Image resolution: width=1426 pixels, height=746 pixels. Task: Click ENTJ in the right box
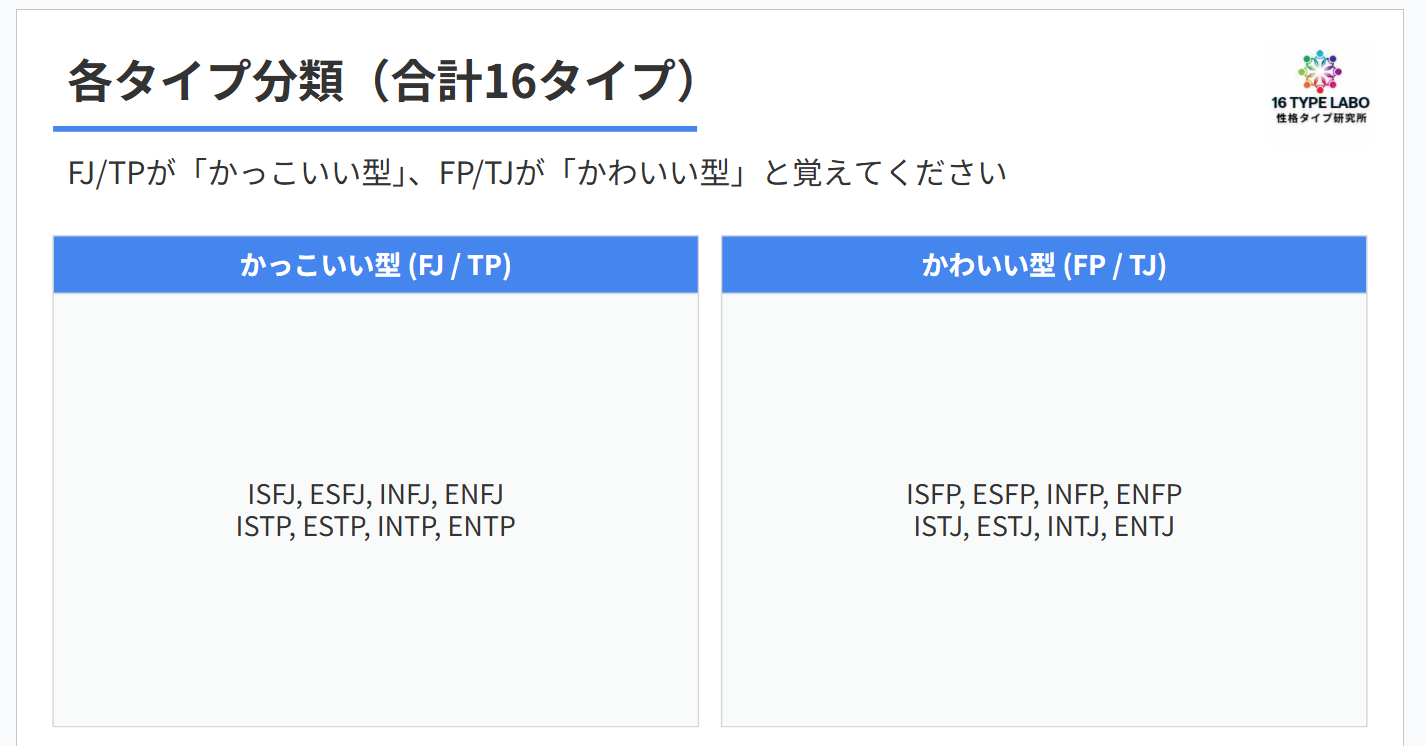click(1144, 527)
